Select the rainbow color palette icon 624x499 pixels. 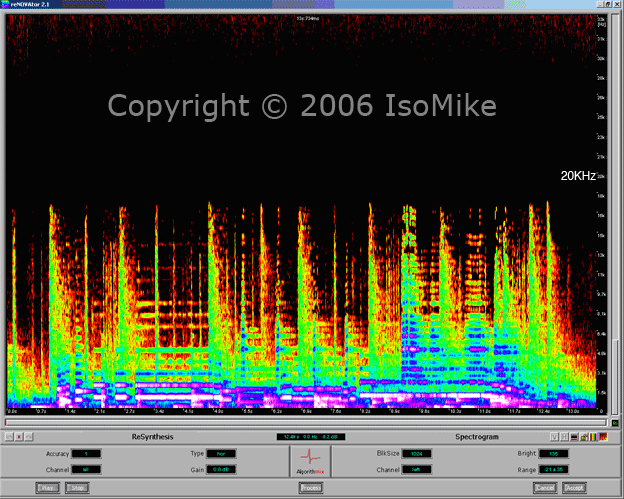[593, 437]
